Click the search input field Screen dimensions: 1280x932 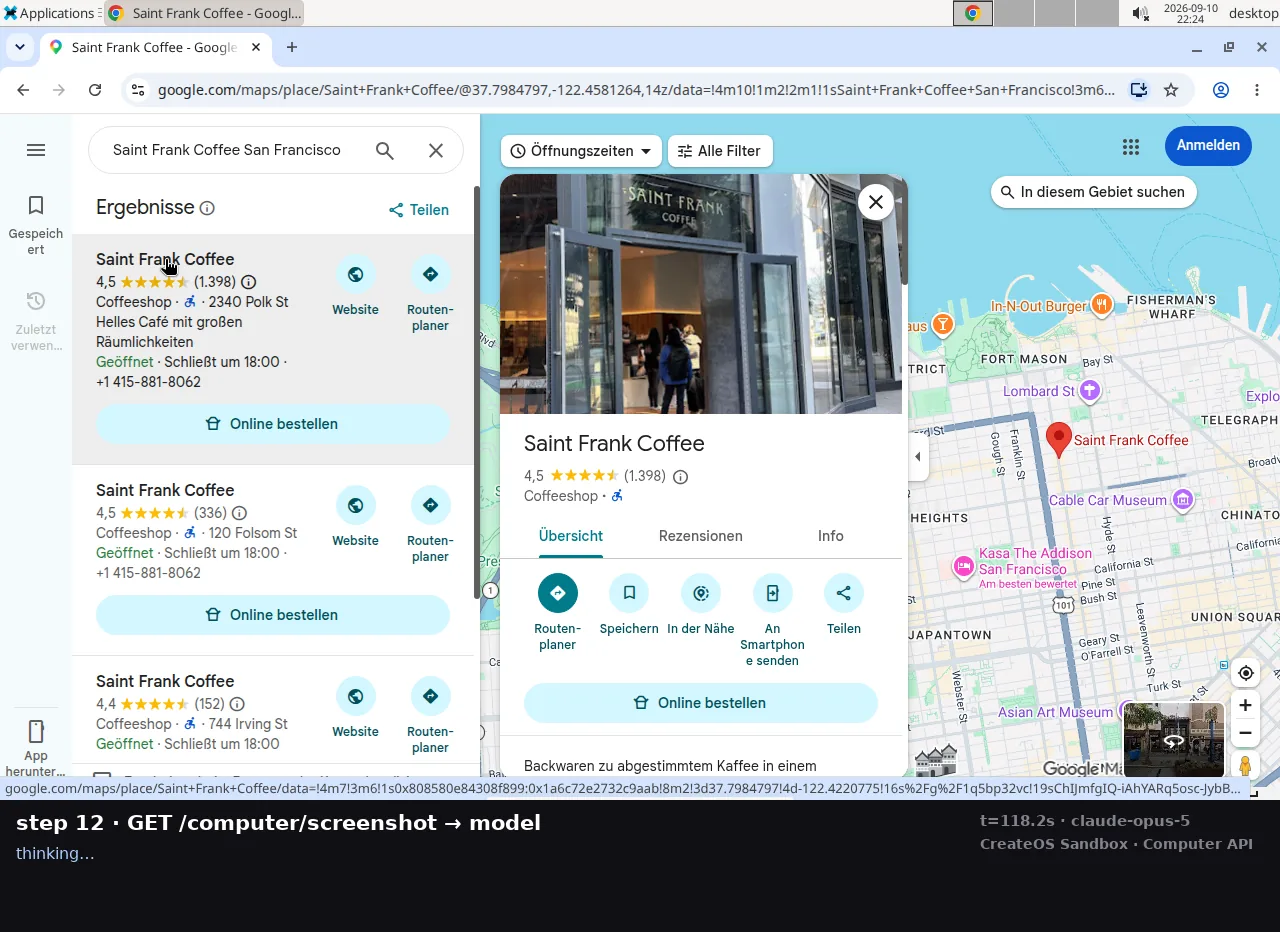[x=227, y=150]
